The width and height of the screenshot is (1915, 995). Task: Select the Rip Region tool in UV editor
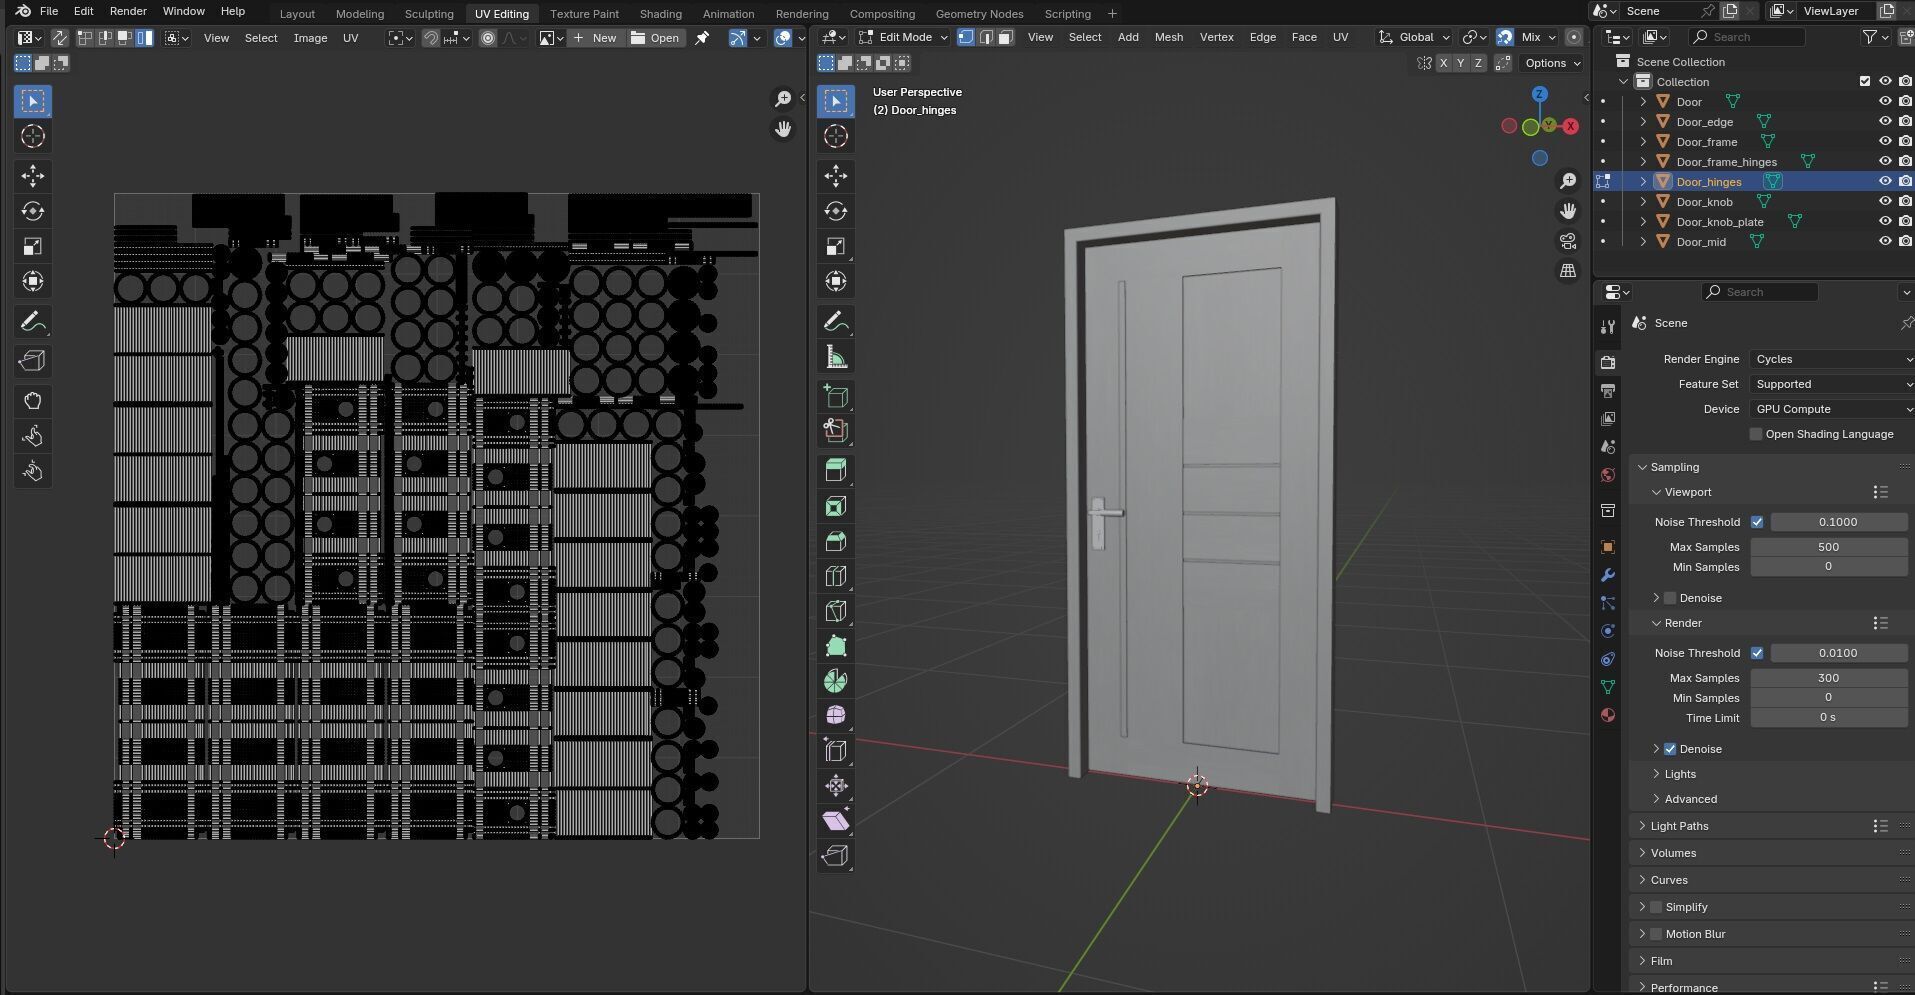(x=33, y=362)
